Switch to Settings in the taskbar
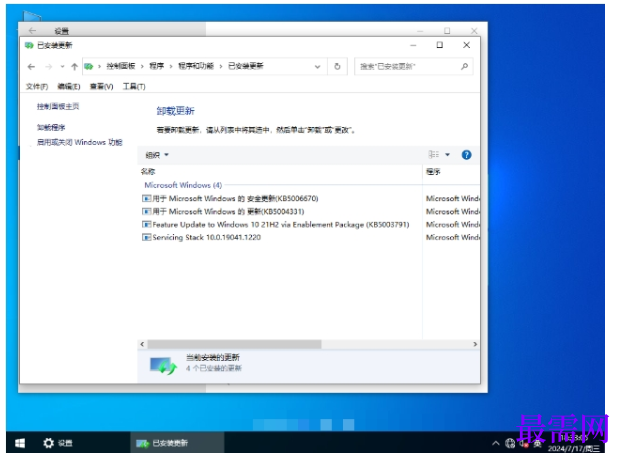The image size is (628, 460). [x=58, y=443]
